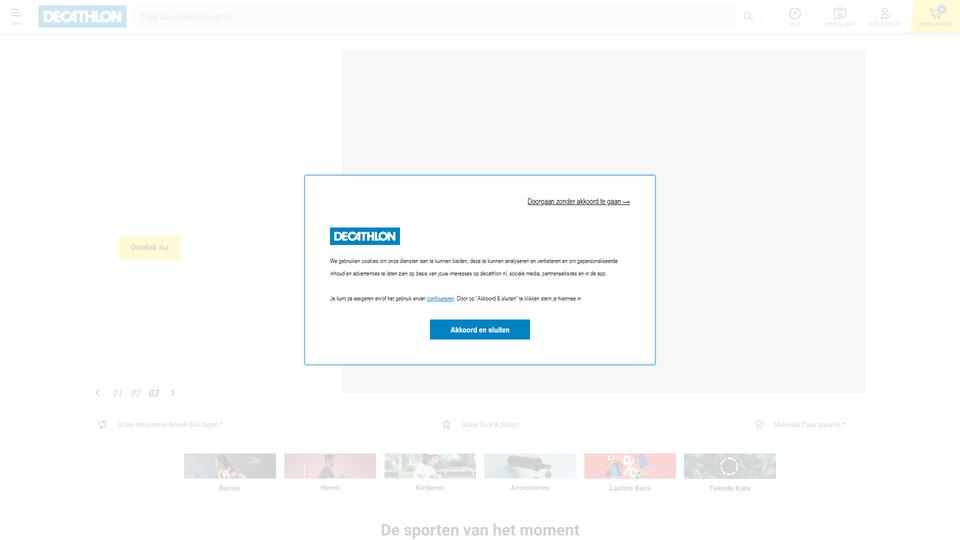Click the magnifying glass search icon

pyautogui.click(x=748, y=17)
